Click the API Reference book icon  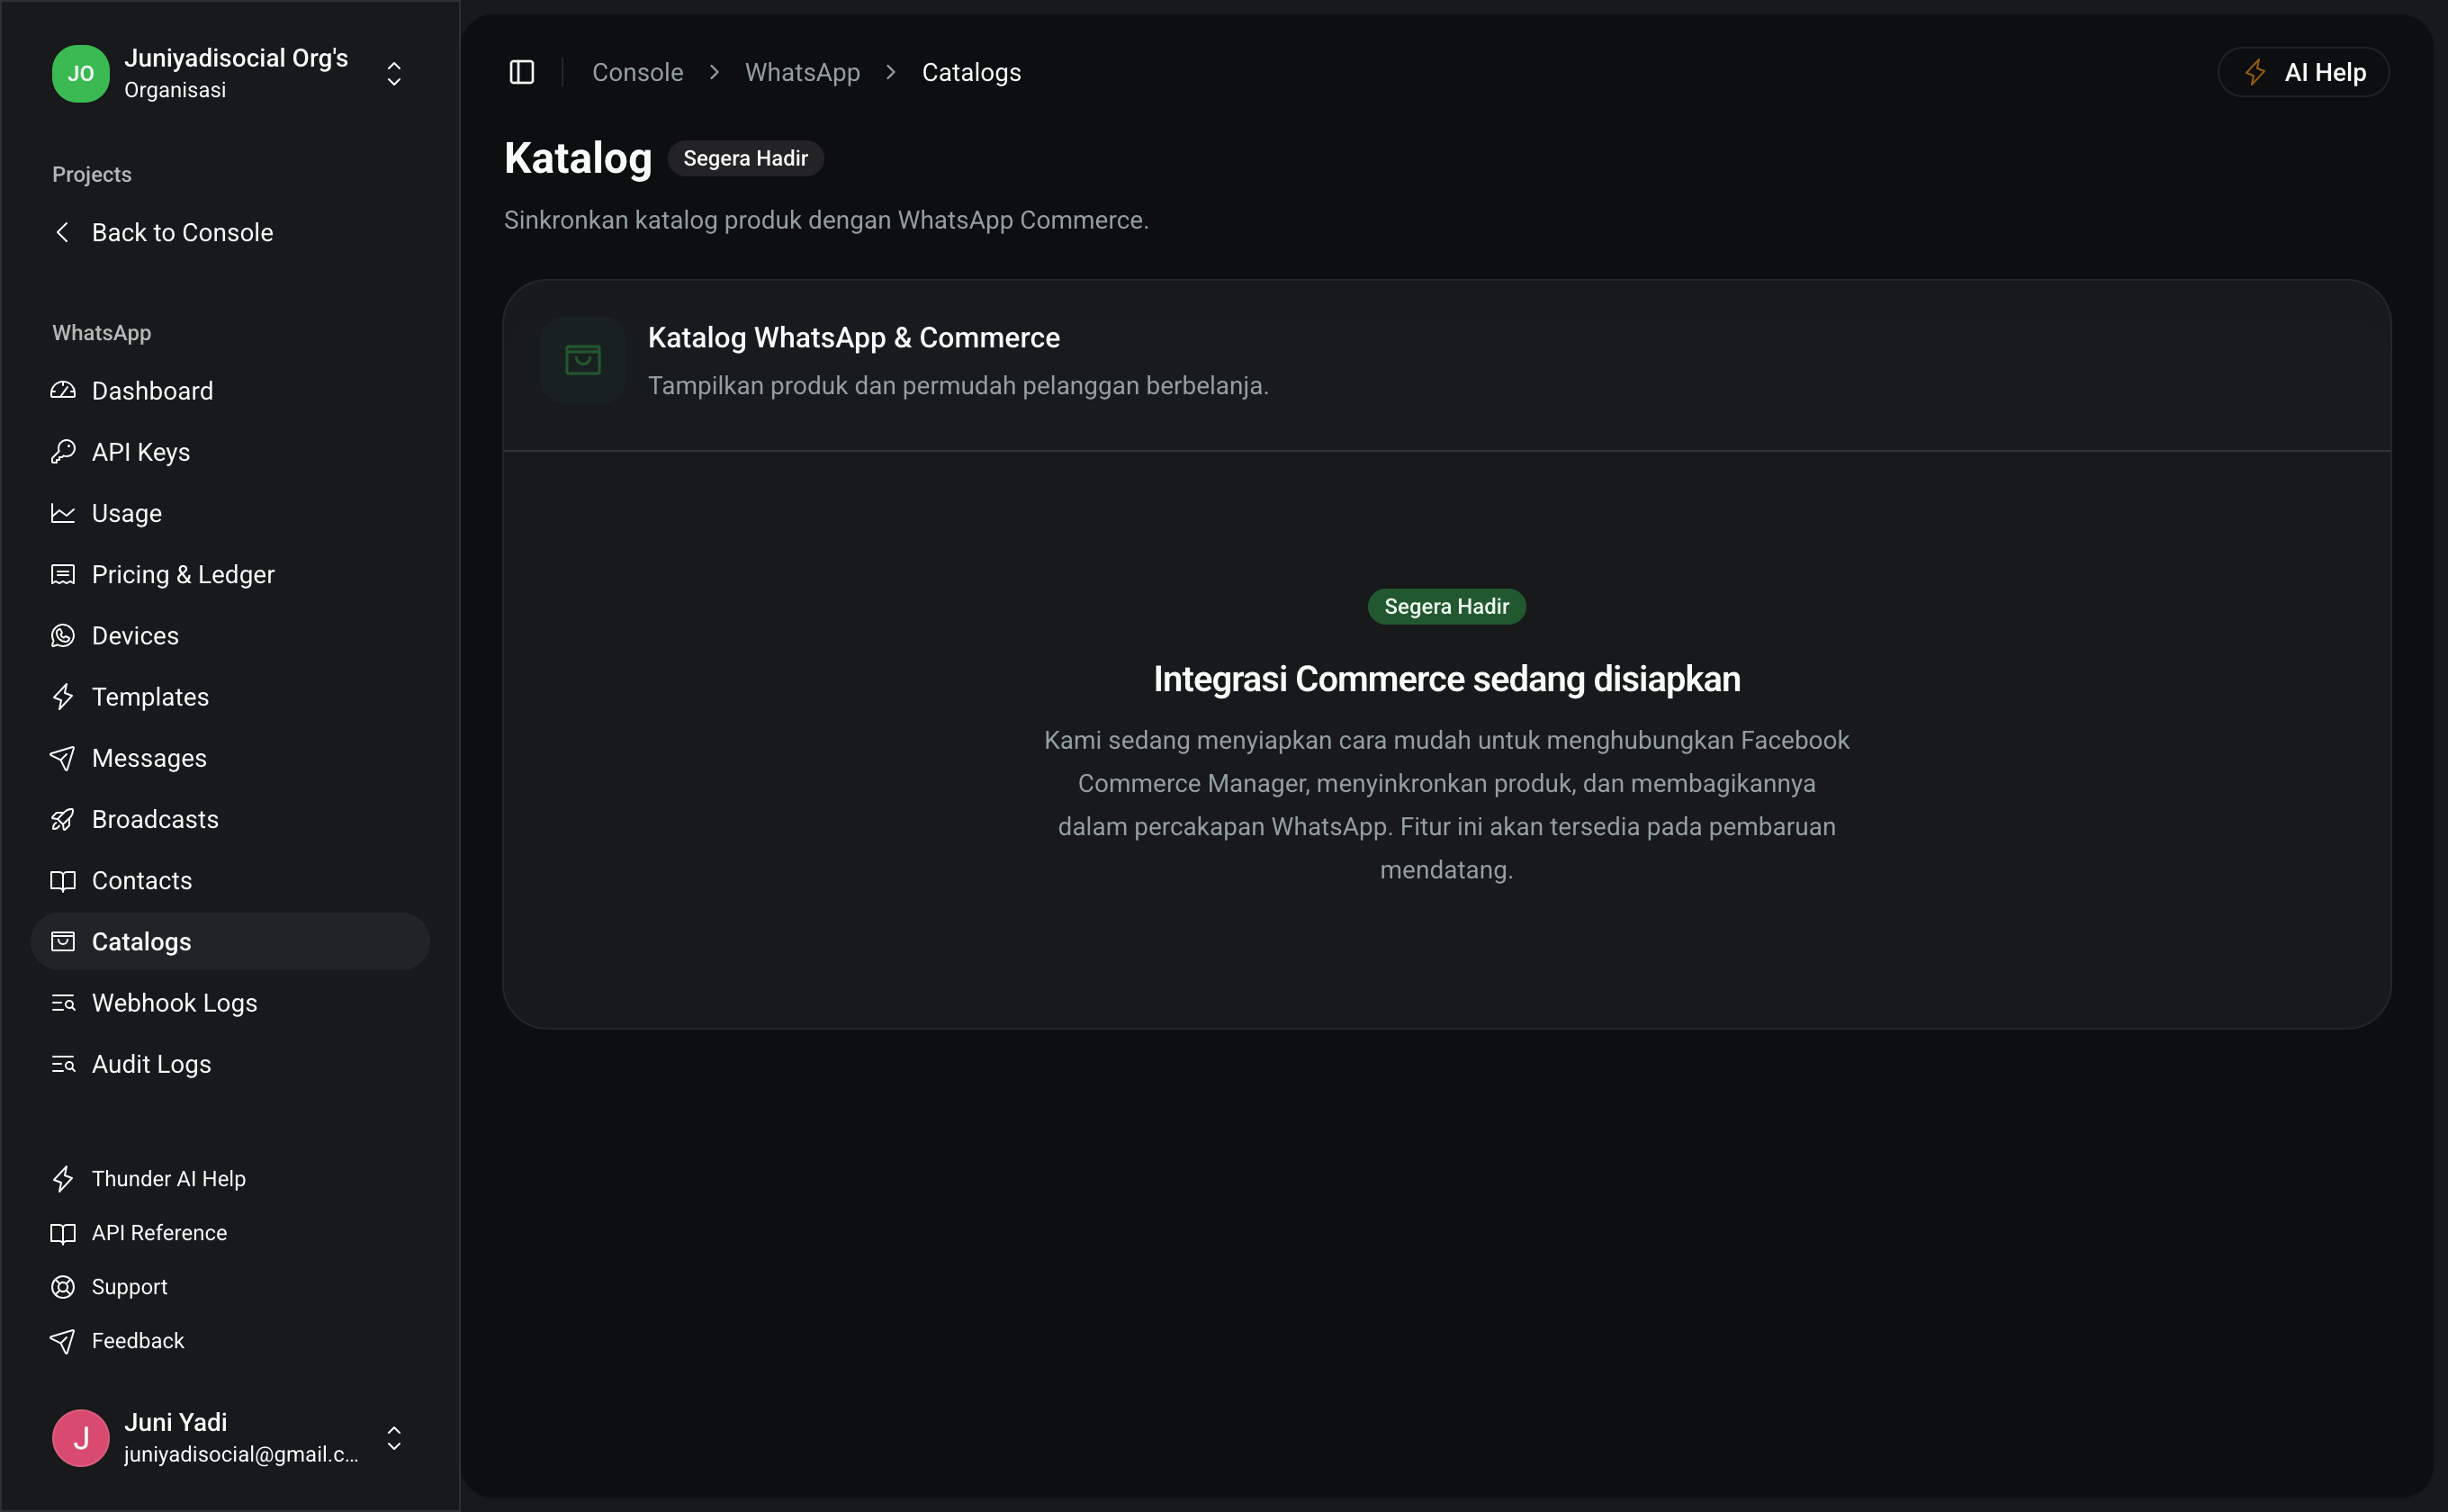[63, 1233]
